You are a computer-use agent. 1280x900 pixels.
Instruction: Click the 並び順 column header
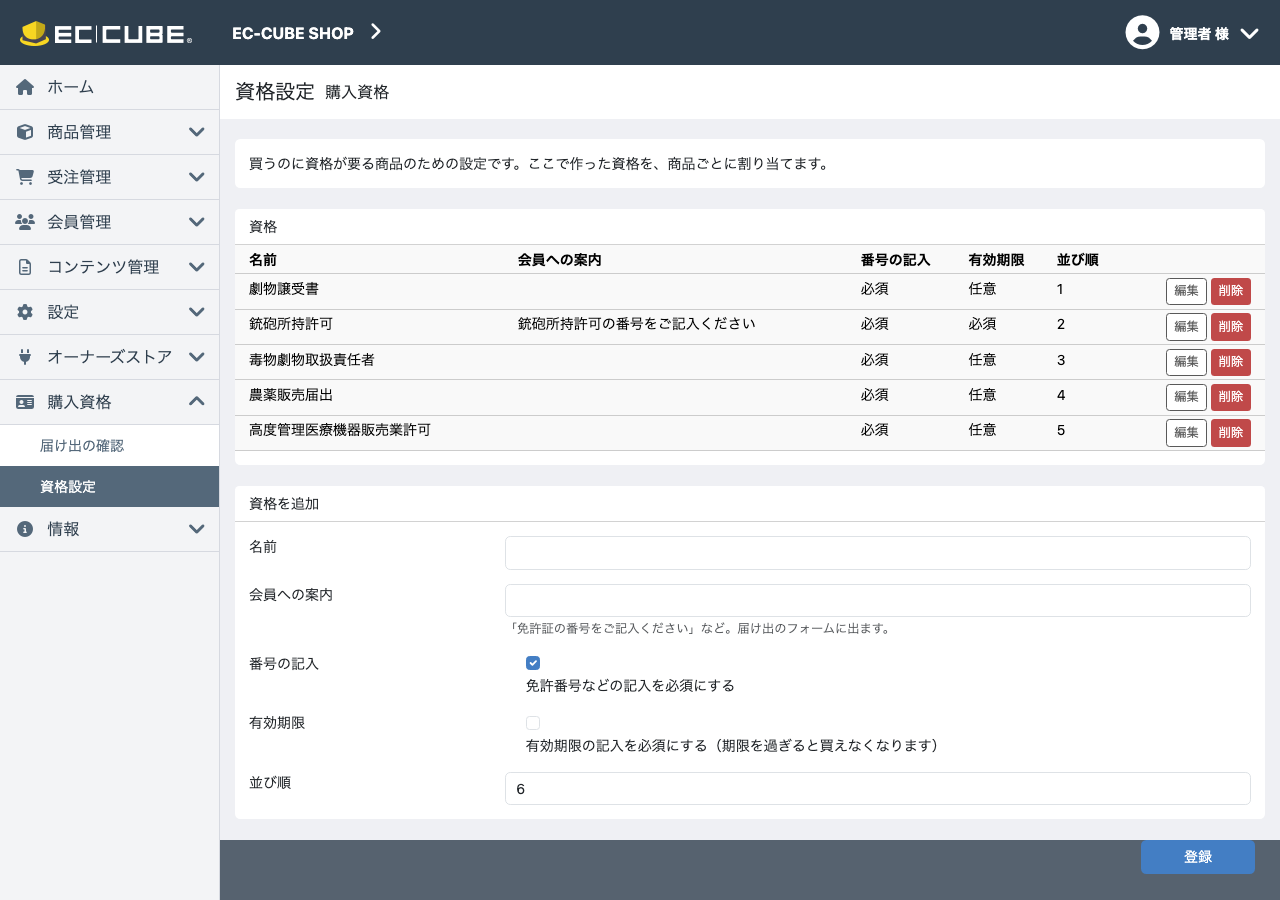coord(1078,260)
